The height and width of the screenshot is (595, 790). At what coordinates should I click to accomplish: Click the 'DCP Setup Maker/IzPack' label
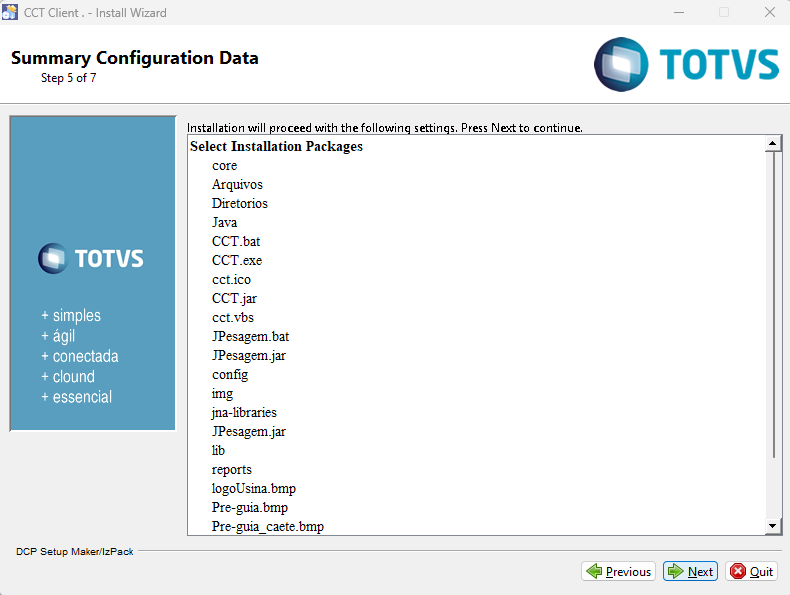[x=75, y=552]
